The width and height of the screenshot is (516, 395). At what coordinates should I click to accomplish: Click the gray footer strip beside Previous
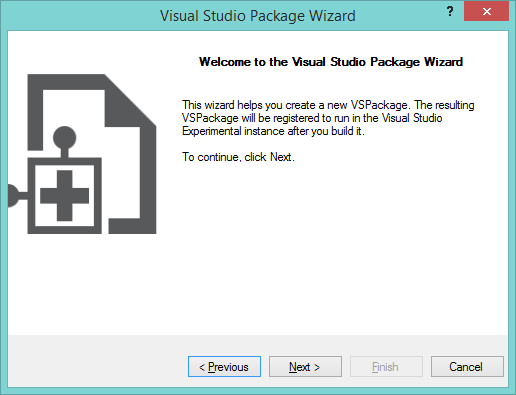coord(97,362)
